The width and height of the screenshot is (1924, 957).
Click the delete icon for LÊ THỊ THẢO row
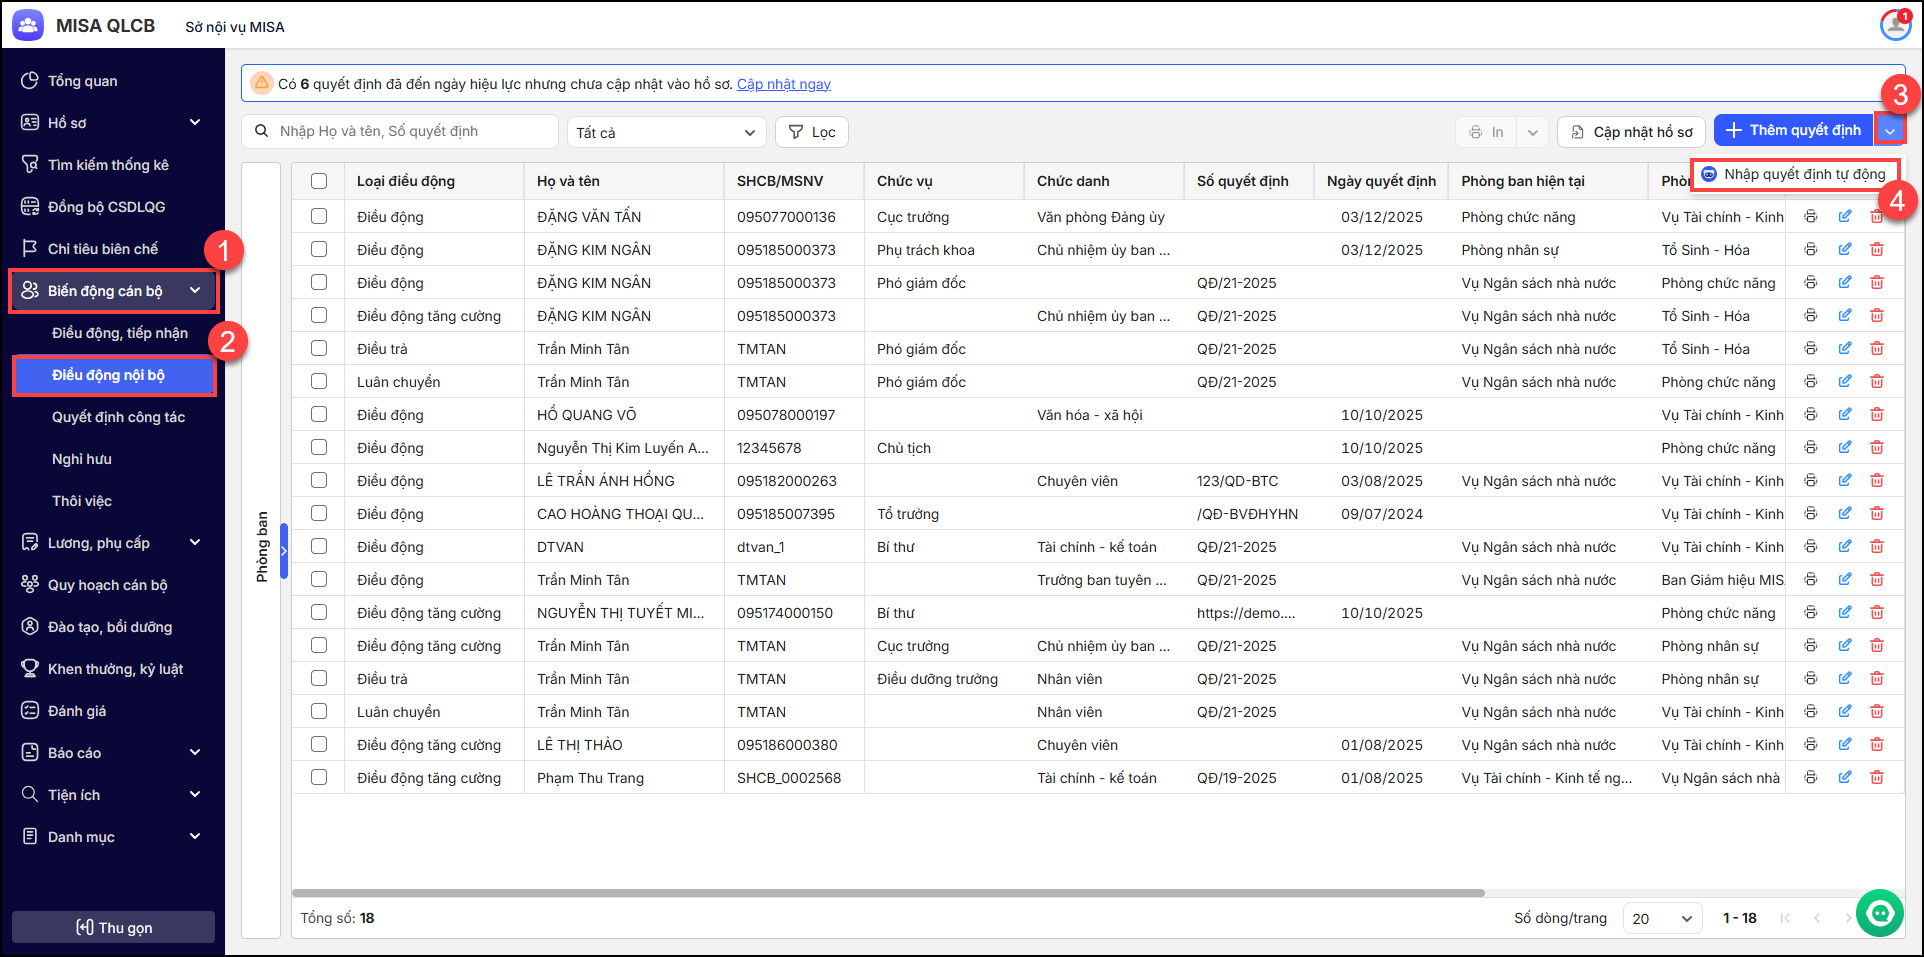tap(1877, 744)
